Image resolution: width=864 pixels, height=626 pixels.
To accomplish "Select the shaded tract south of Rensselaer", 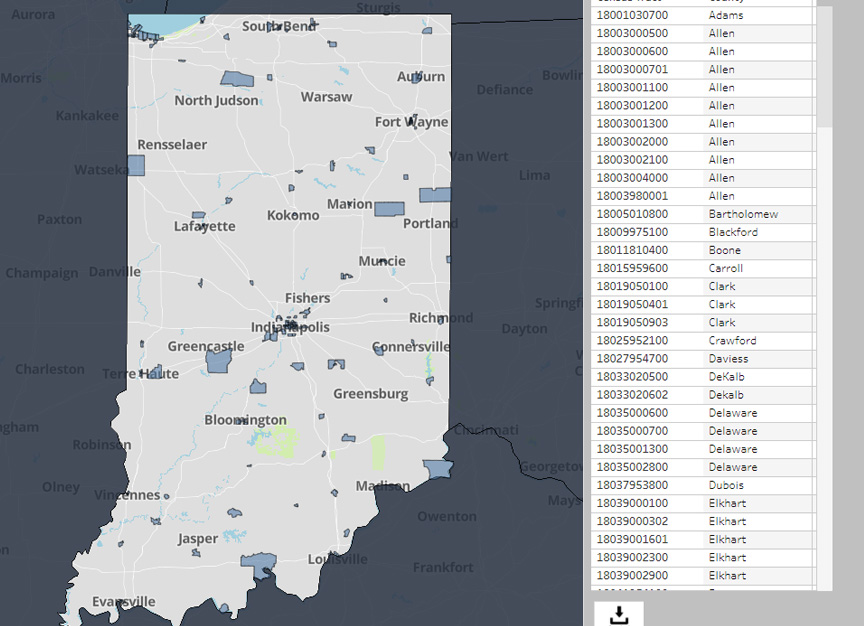I will 136,165.
